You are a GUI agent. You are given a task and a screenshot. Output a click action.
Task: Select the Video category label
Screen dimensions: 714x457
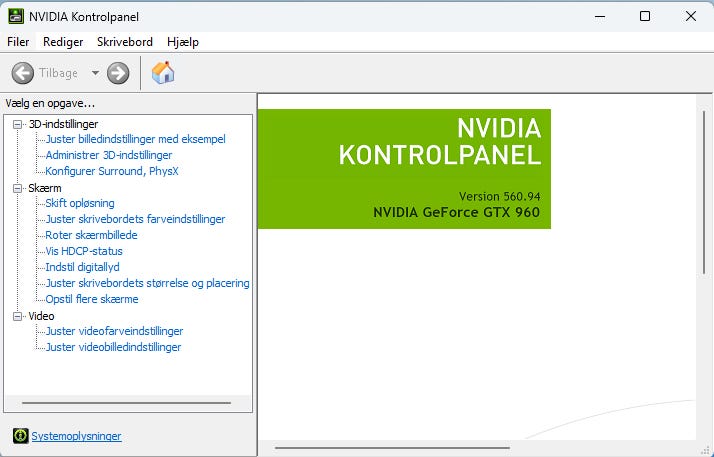41,316
